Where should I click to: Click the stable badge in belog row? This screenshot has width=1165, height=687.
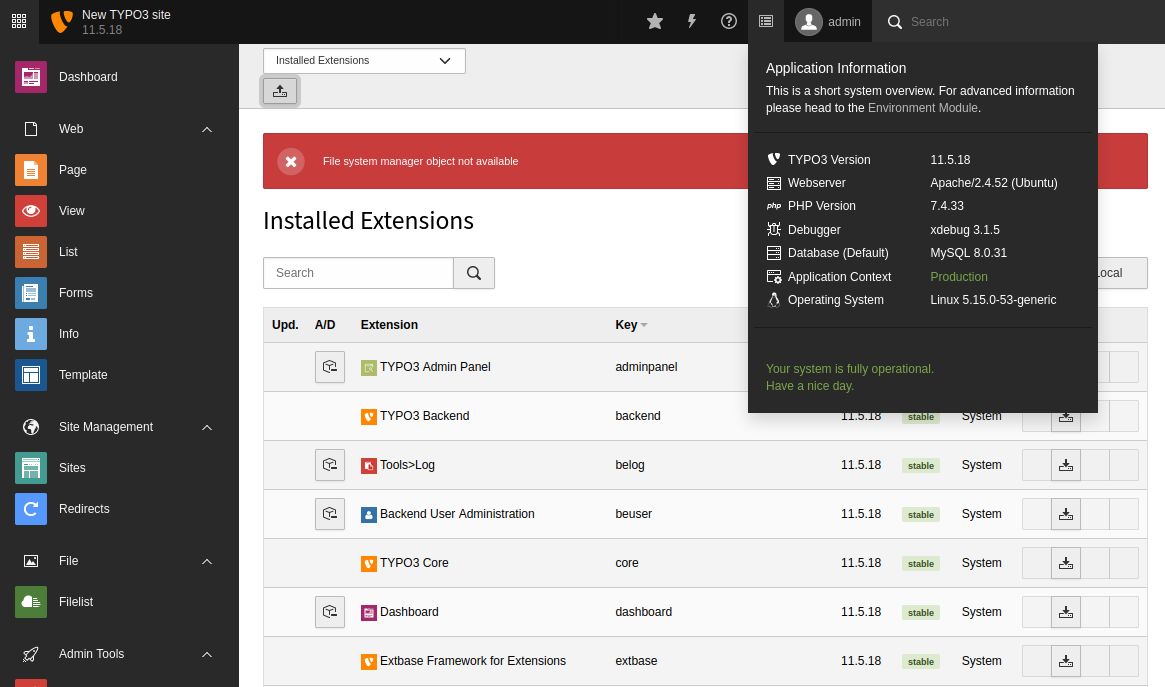tap(921, 466)
